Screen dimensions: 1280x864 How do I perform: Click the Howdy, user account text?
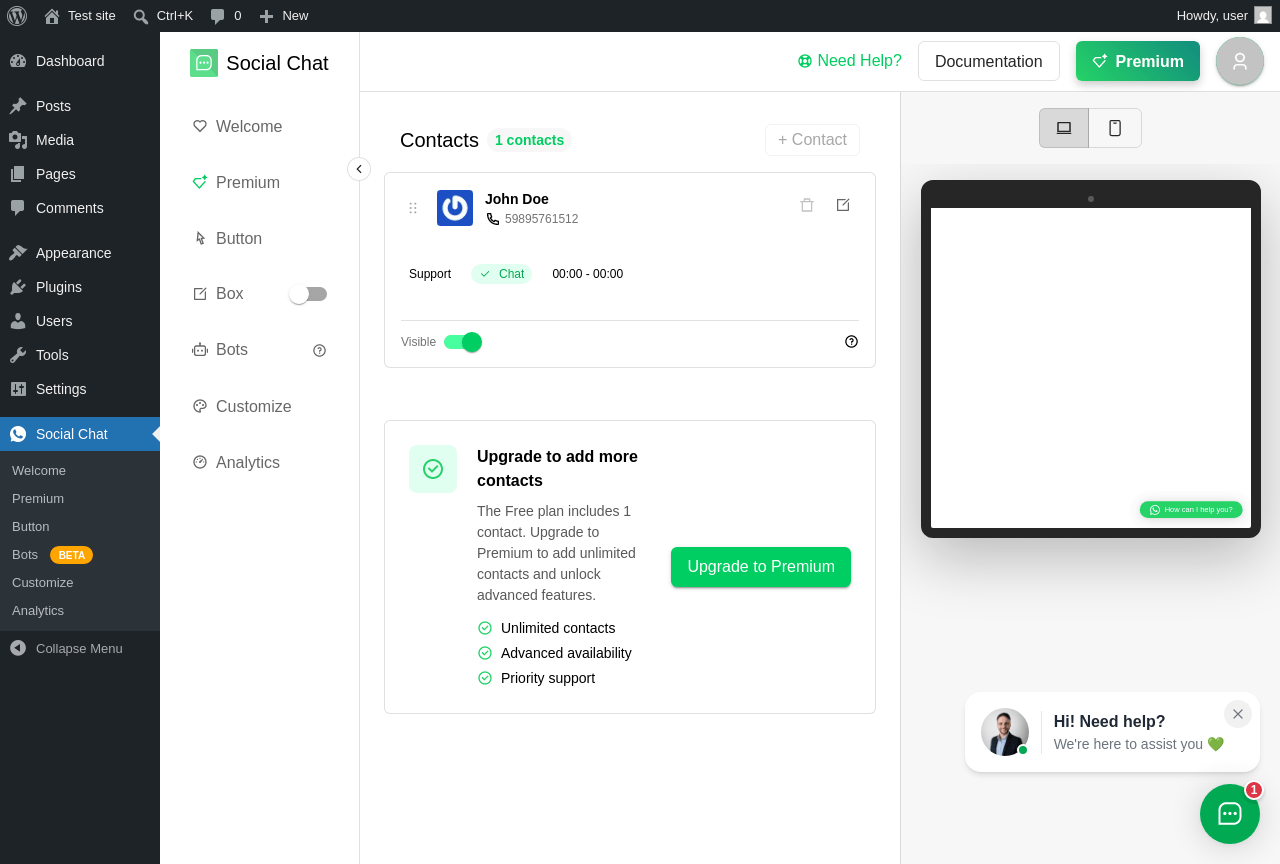[x=1212, y=16]
